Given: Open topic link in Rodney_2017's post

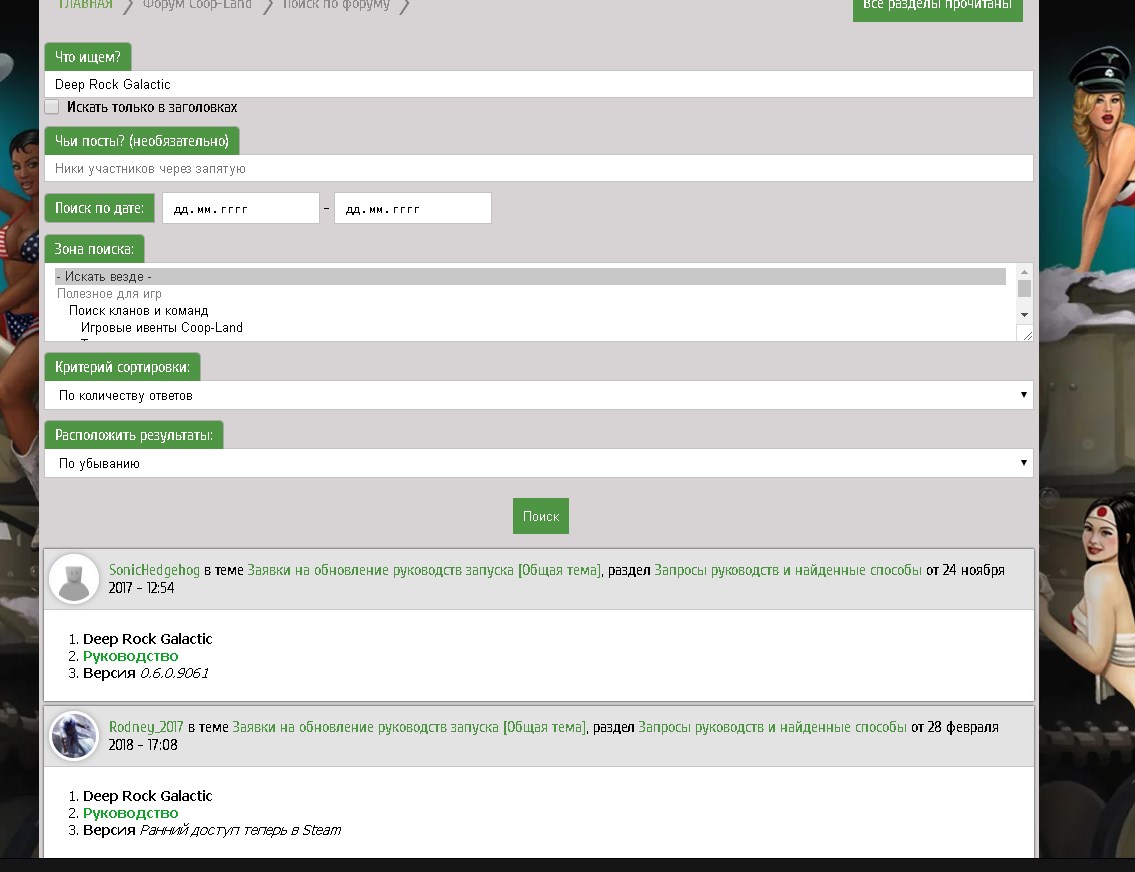Looking at the screenshot, I should [409, 727].
